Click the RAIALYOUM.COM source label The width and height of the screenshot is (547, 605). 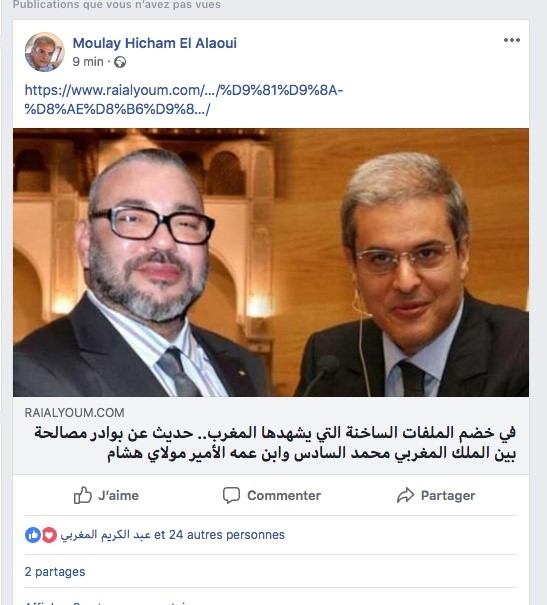tap(74, 412)
